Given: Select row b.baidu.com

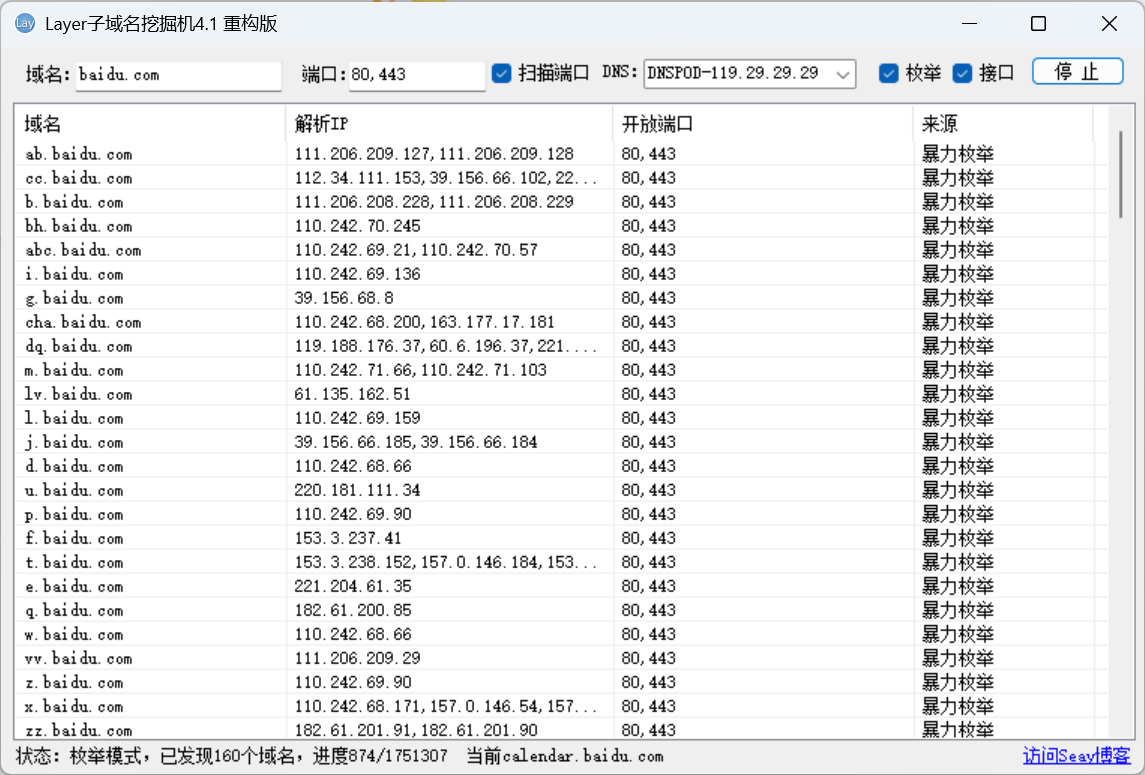Looking at the screenshot, I should [x=561, y=202].
